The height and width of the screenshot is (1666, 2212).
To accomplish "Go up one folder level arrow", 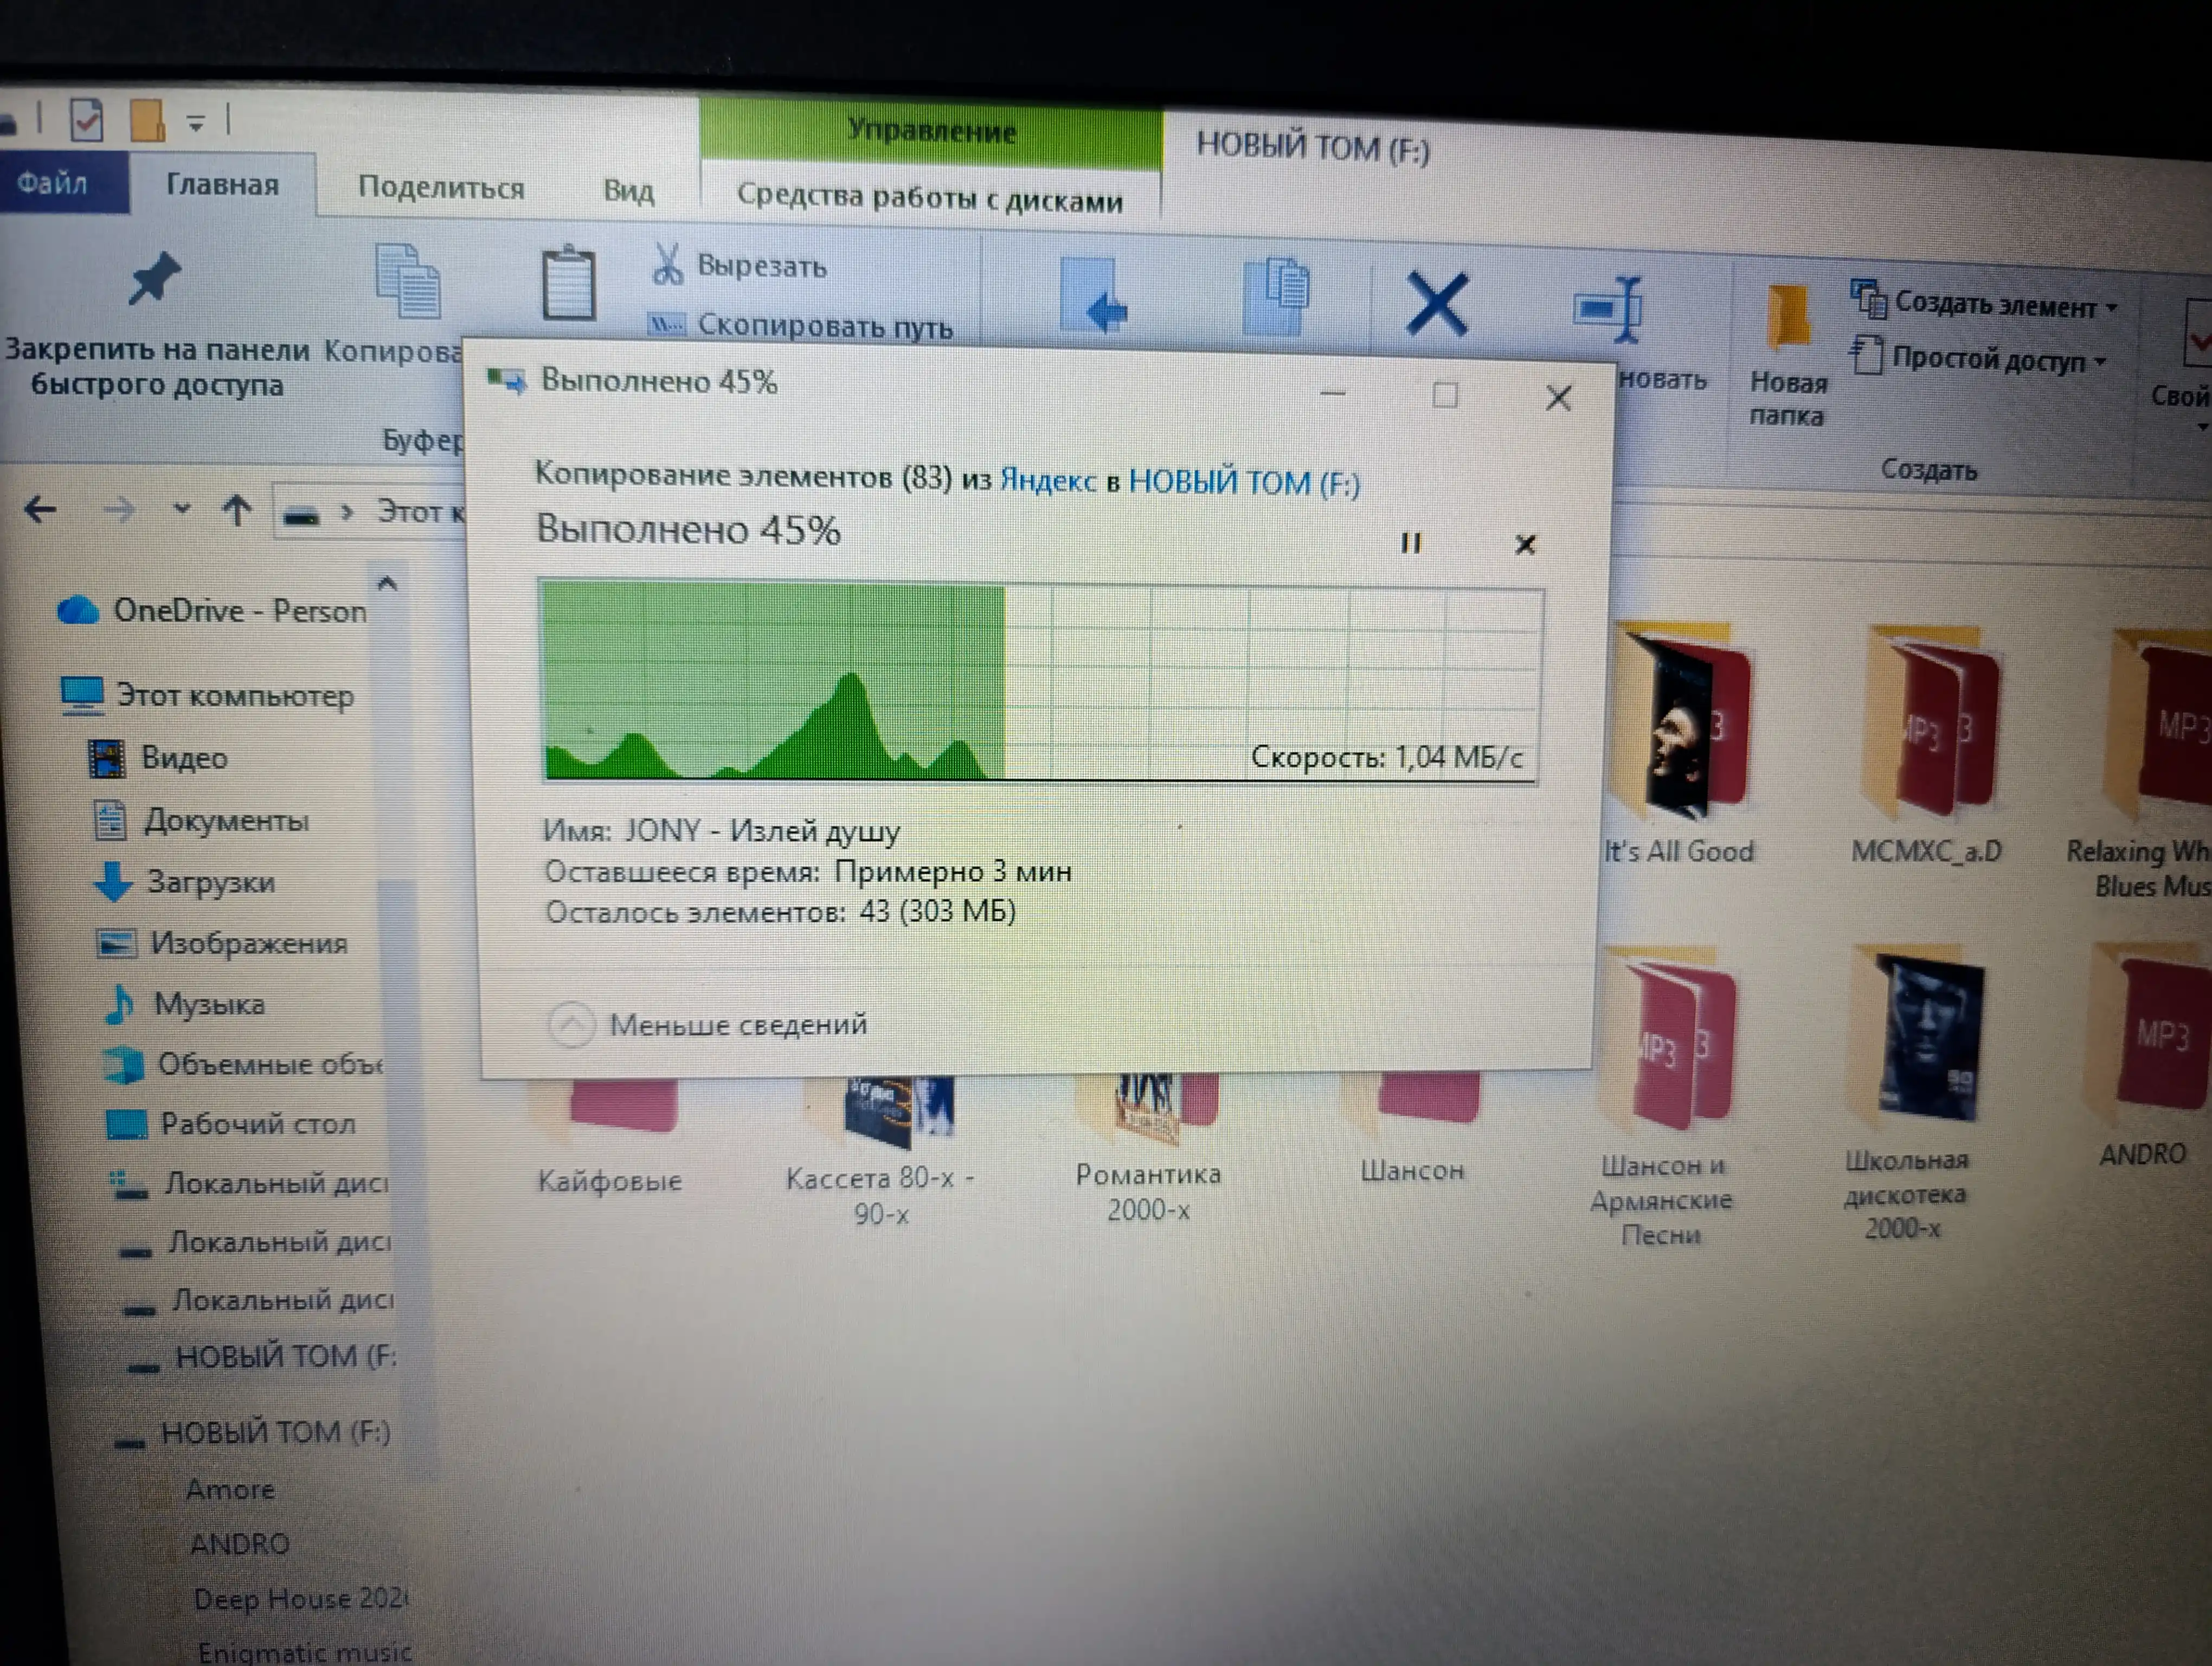I will coord(237,511).
